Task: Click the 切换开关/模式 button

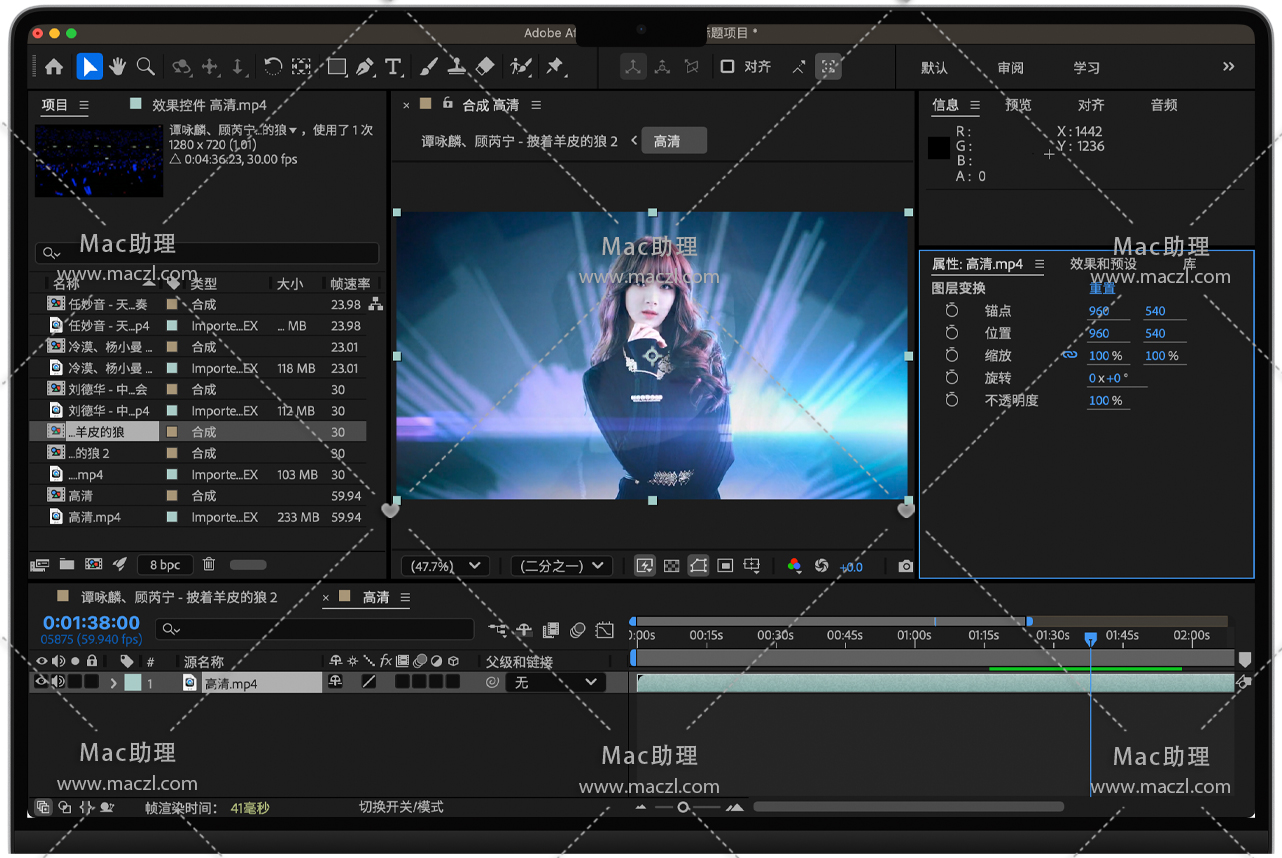Action: pos(401,807)
